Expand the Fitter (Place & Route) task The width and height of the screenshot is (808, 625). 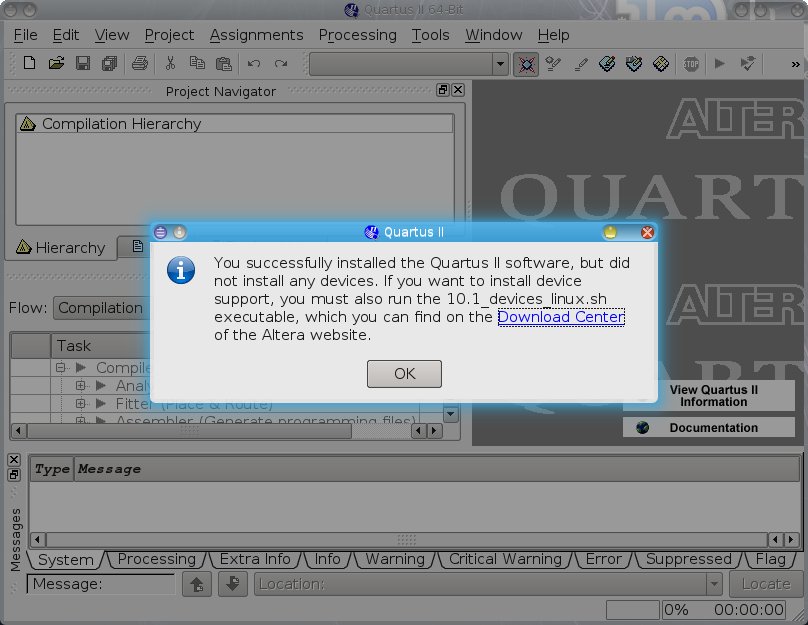click(x=82, y=404)
